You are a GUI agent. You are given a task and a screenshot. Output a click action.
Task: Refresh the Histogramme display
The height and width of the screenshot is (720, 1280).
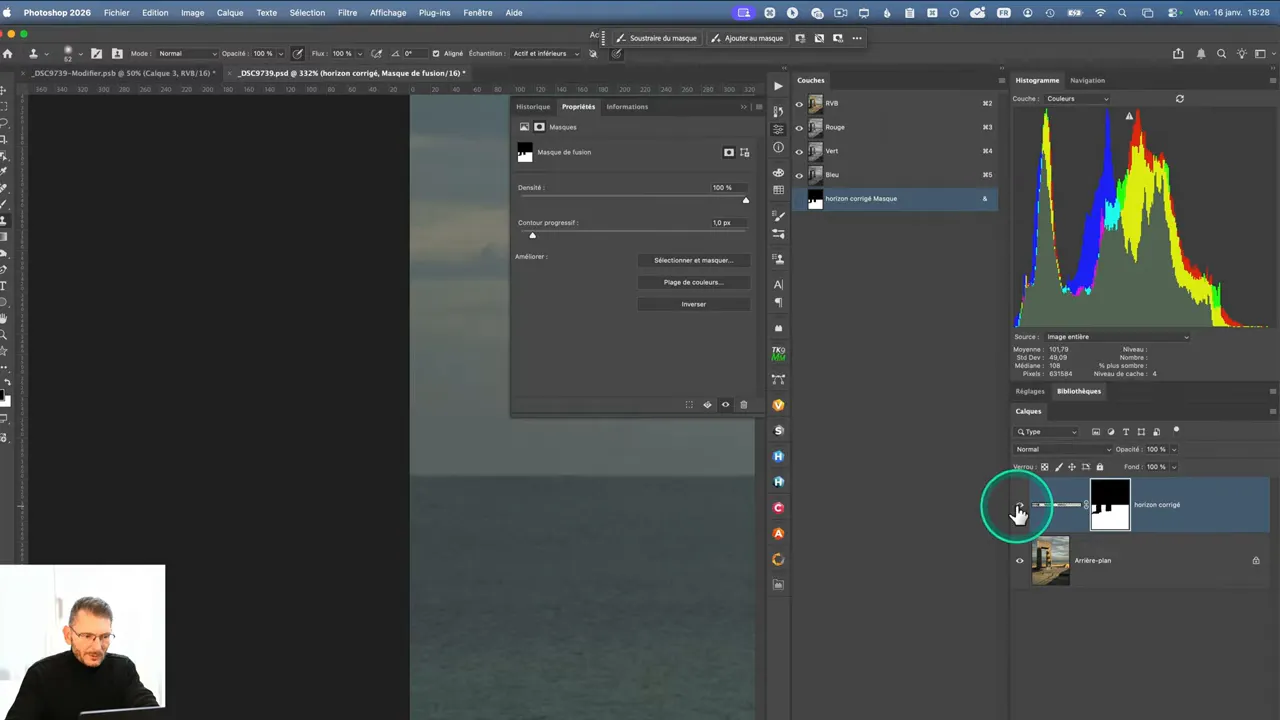click(x=1179, y=99)
